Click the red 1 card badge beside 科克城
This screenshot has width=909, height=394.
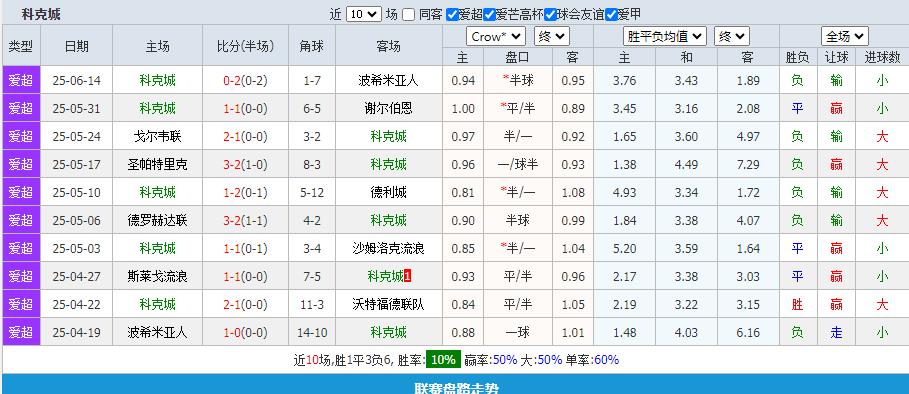tap(407, 277)
